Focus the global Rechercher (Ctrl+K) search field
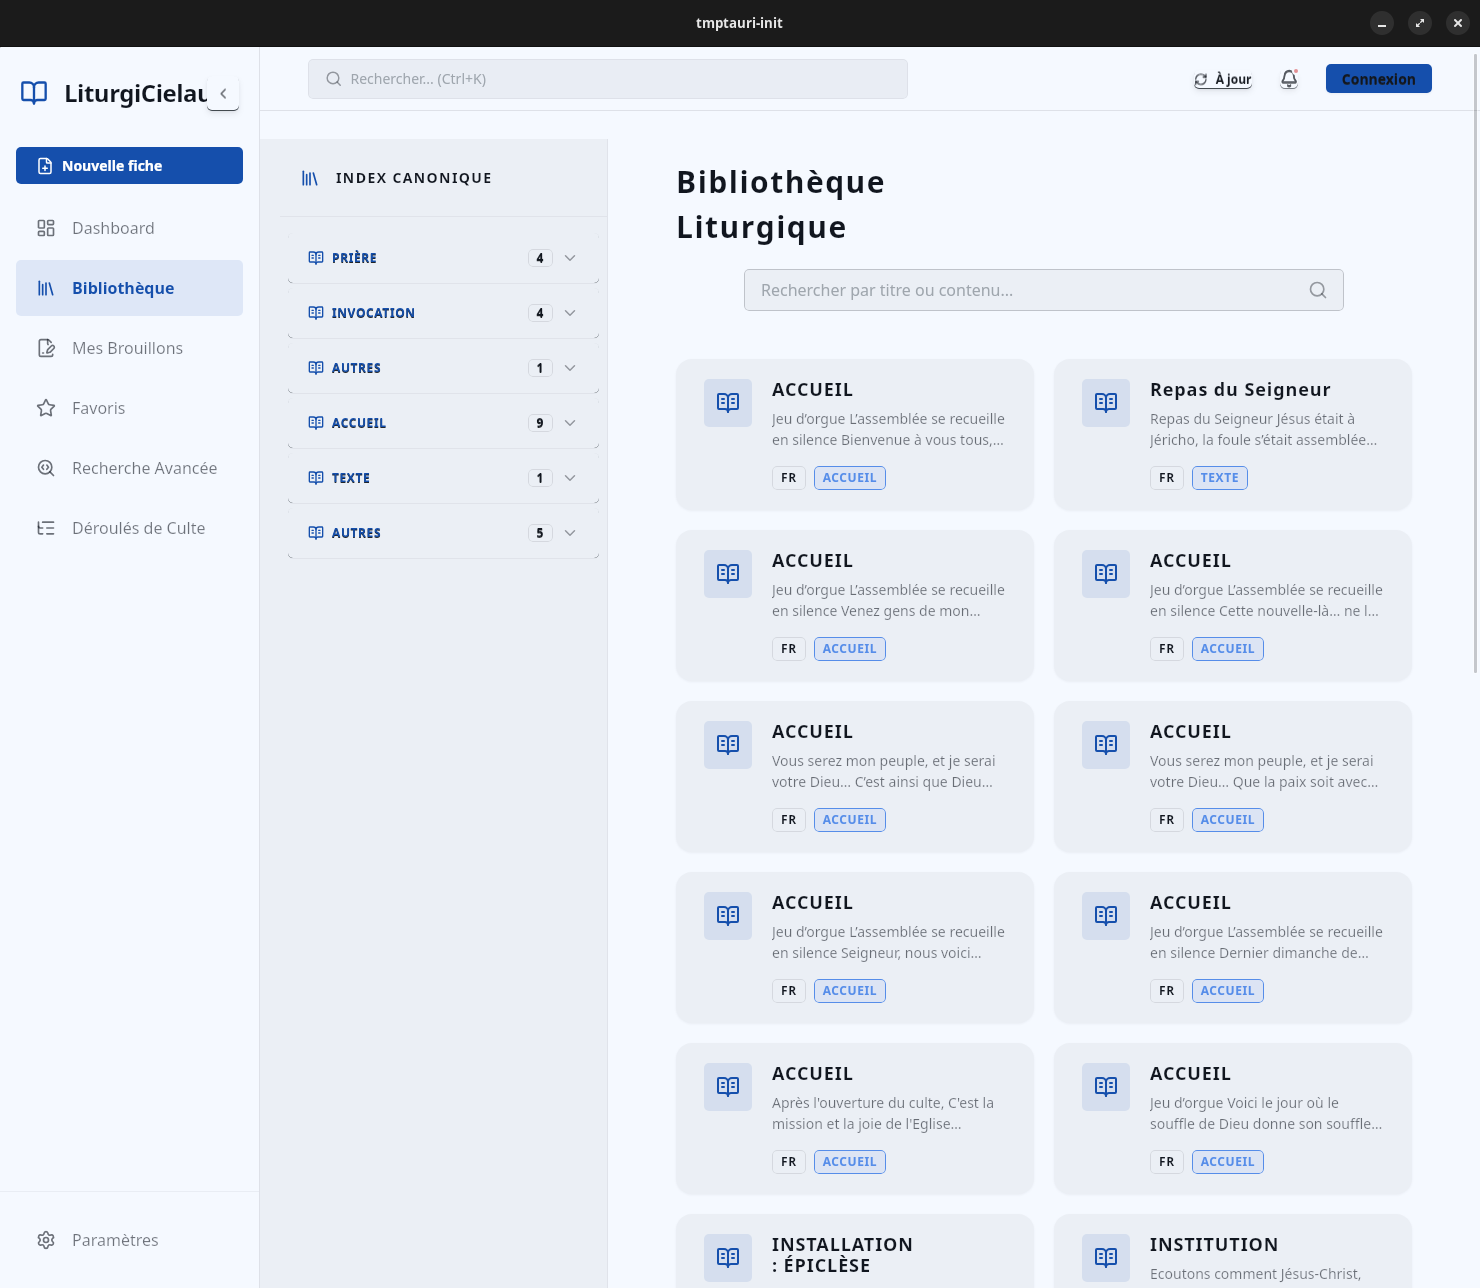Viewport: 1480px width, 1288px height. click(607, 79)
